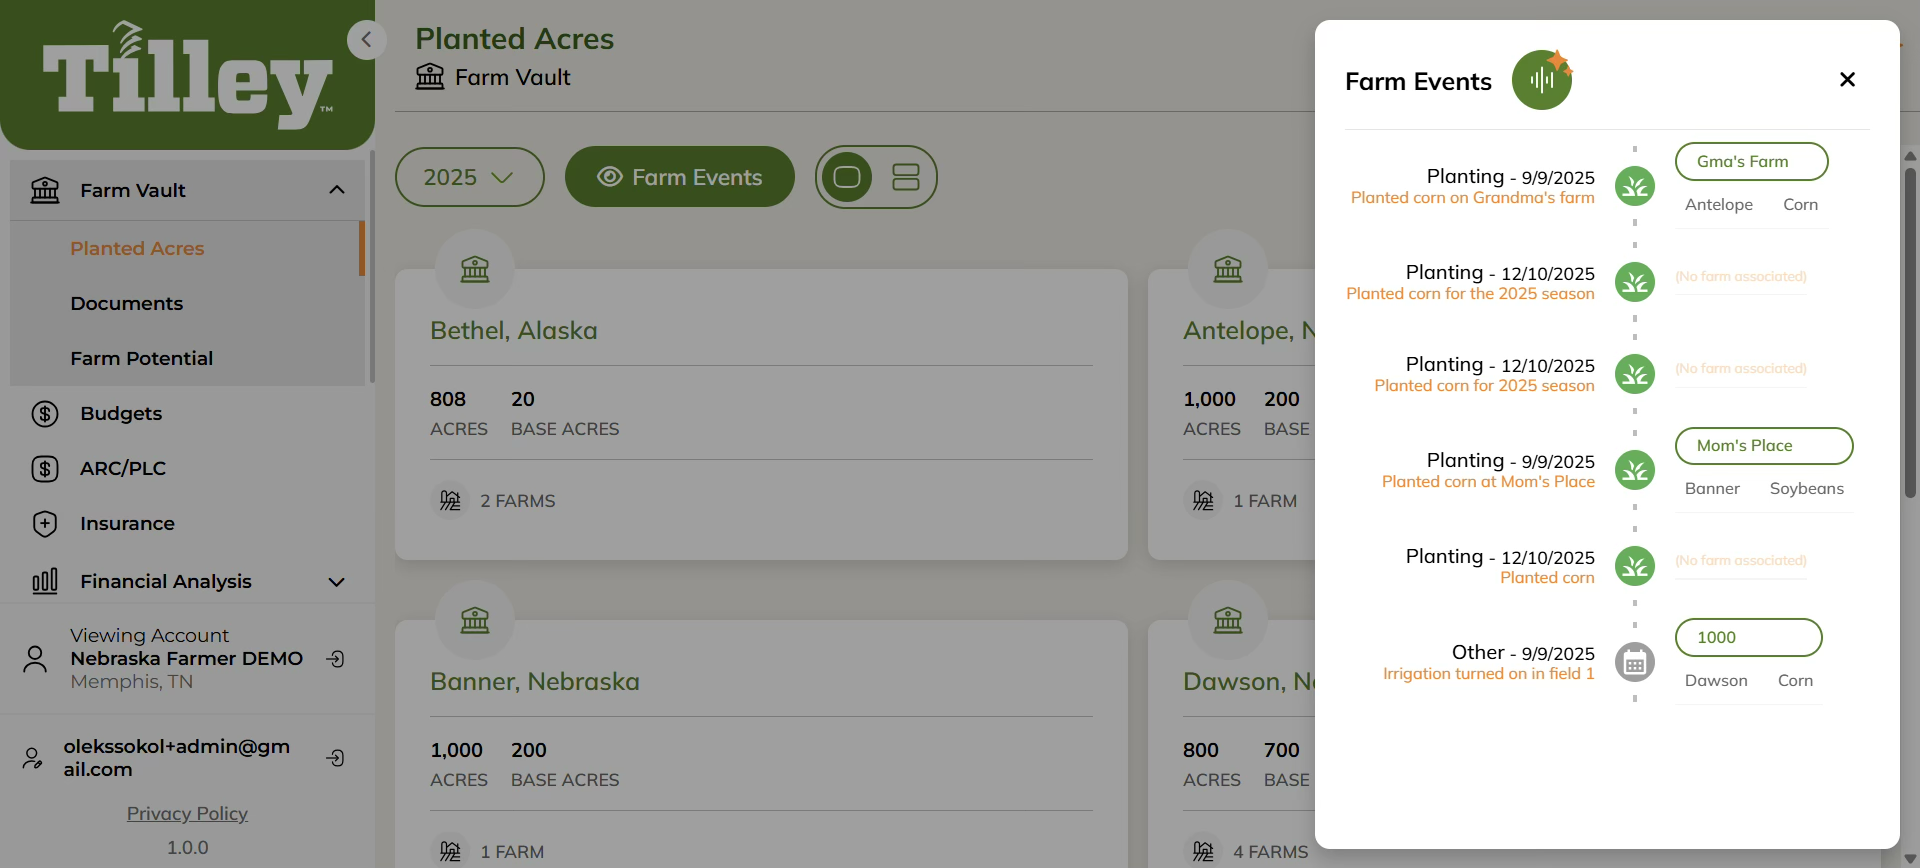Click 'Irrigation turned on in field 1' text

[x=1488, y=674]
